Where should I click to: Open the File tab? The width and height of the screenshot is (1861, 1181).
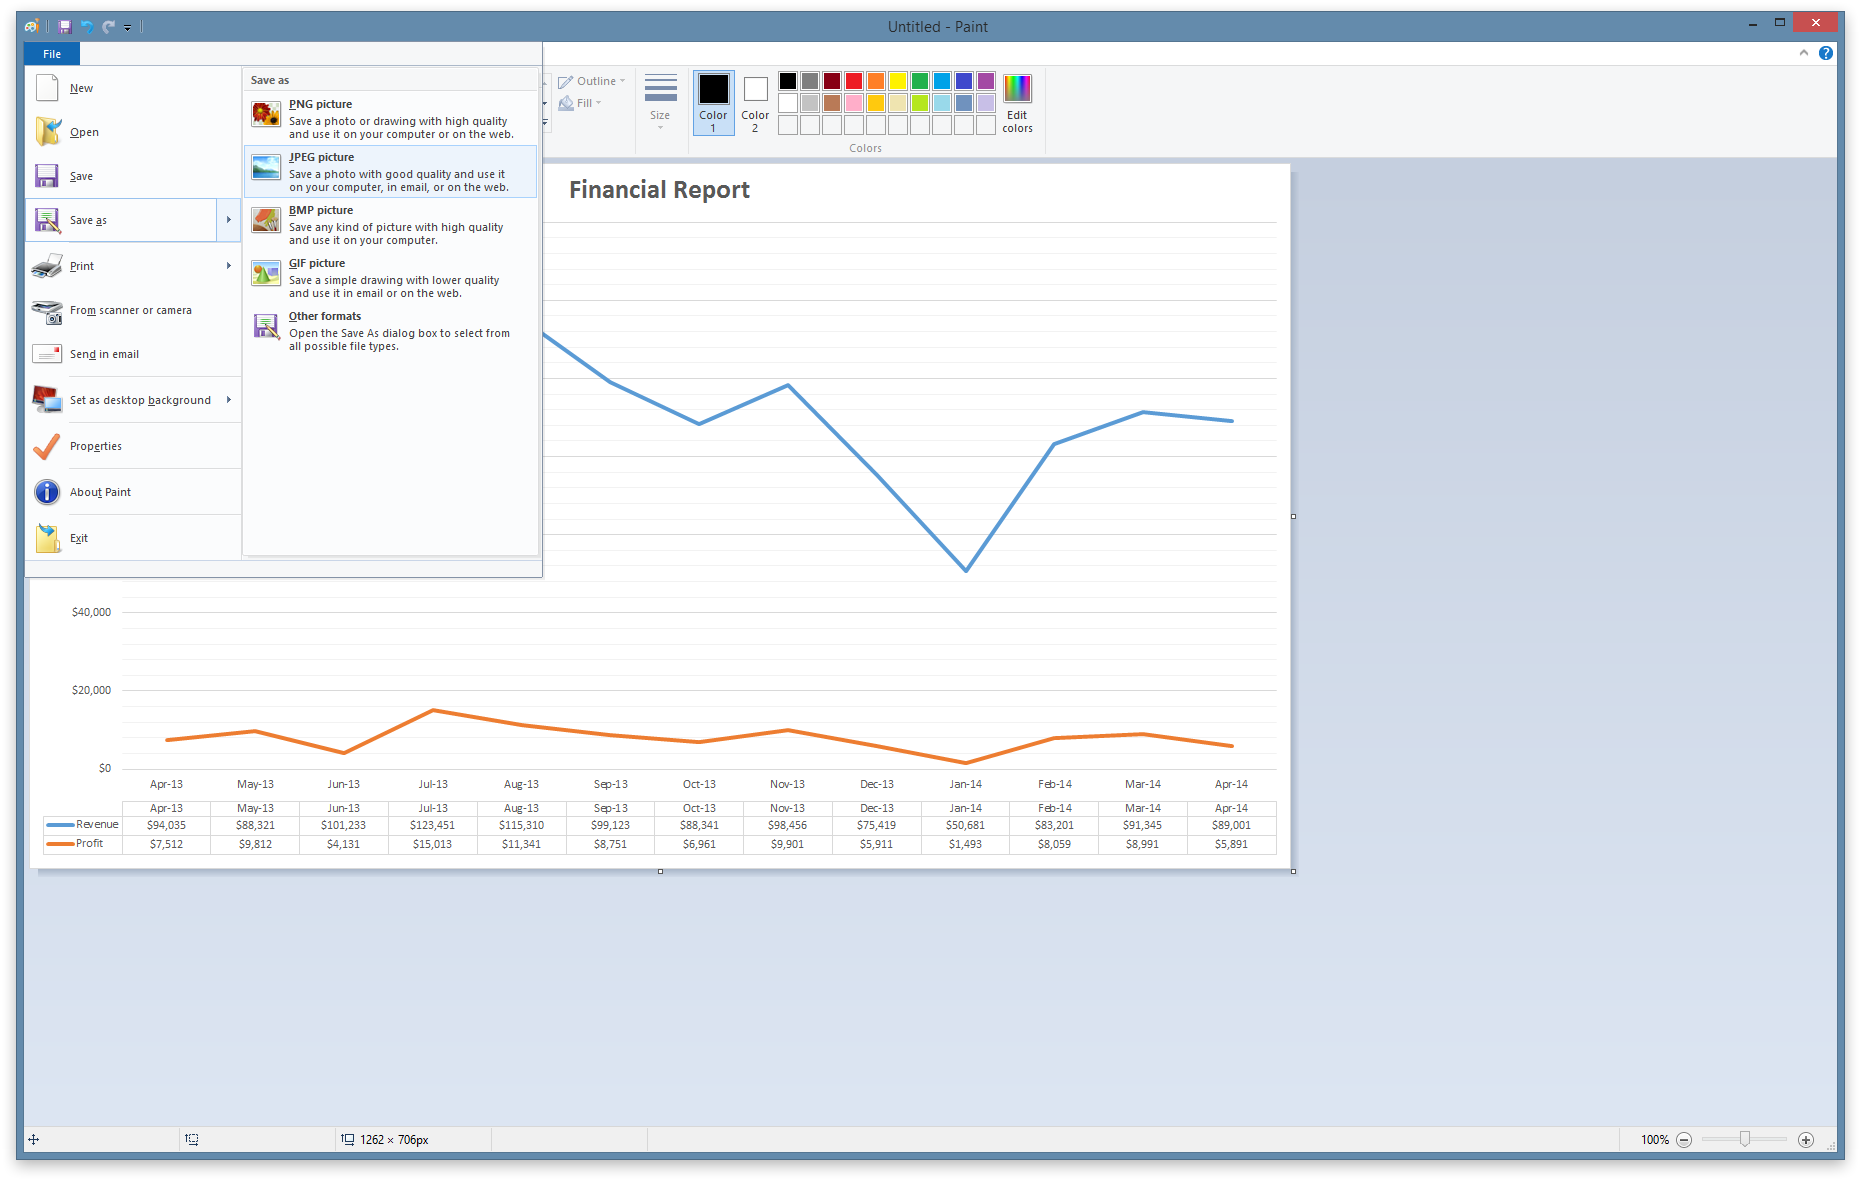point(52,54)
